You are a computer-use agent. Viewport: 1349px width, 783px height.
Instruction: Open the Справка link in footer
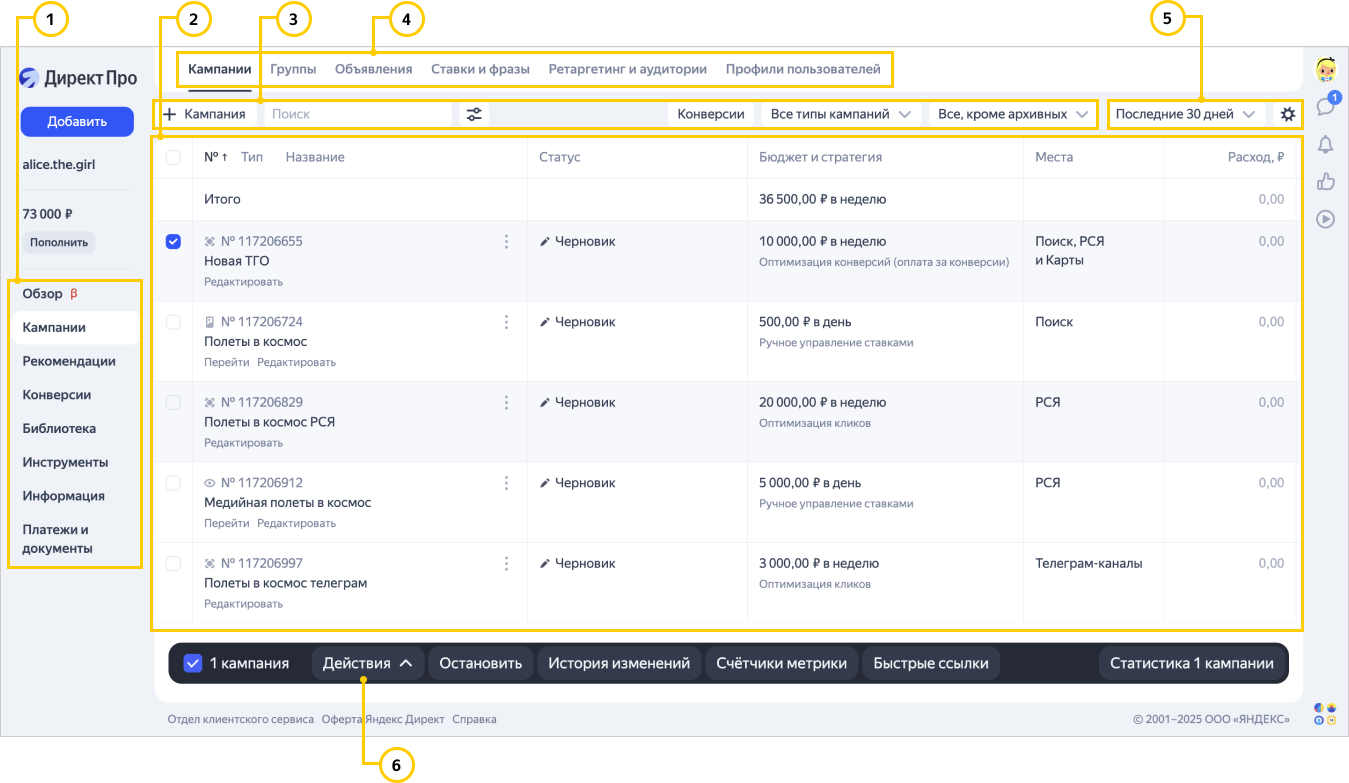(x=474, y=719)
